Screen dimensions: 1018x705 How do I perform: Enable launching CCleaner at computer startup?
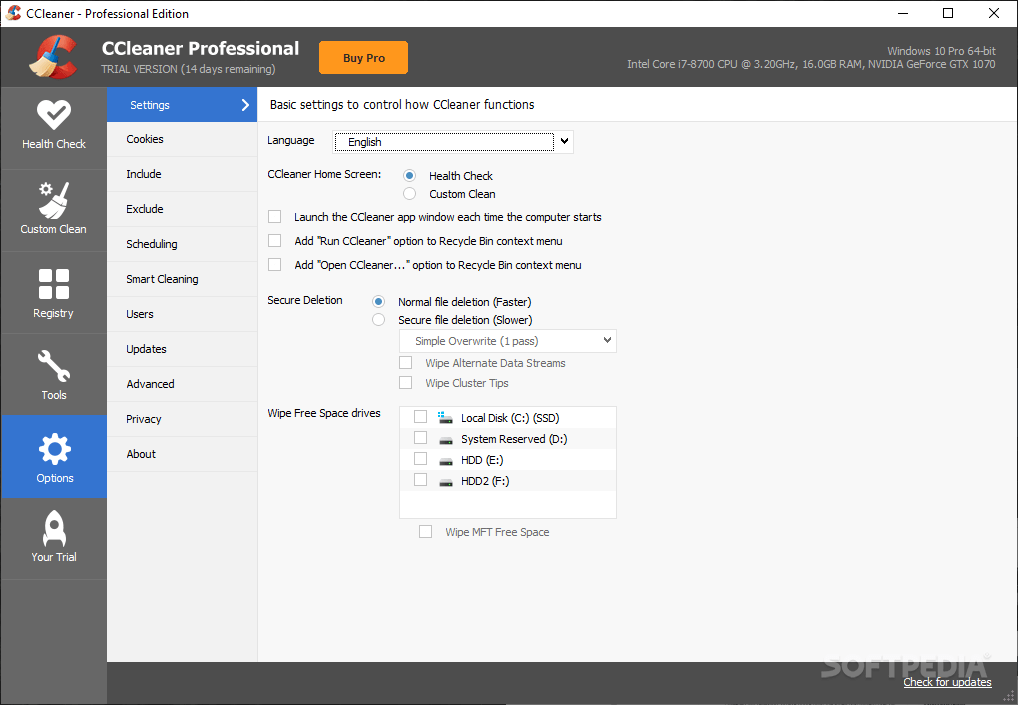274,216
